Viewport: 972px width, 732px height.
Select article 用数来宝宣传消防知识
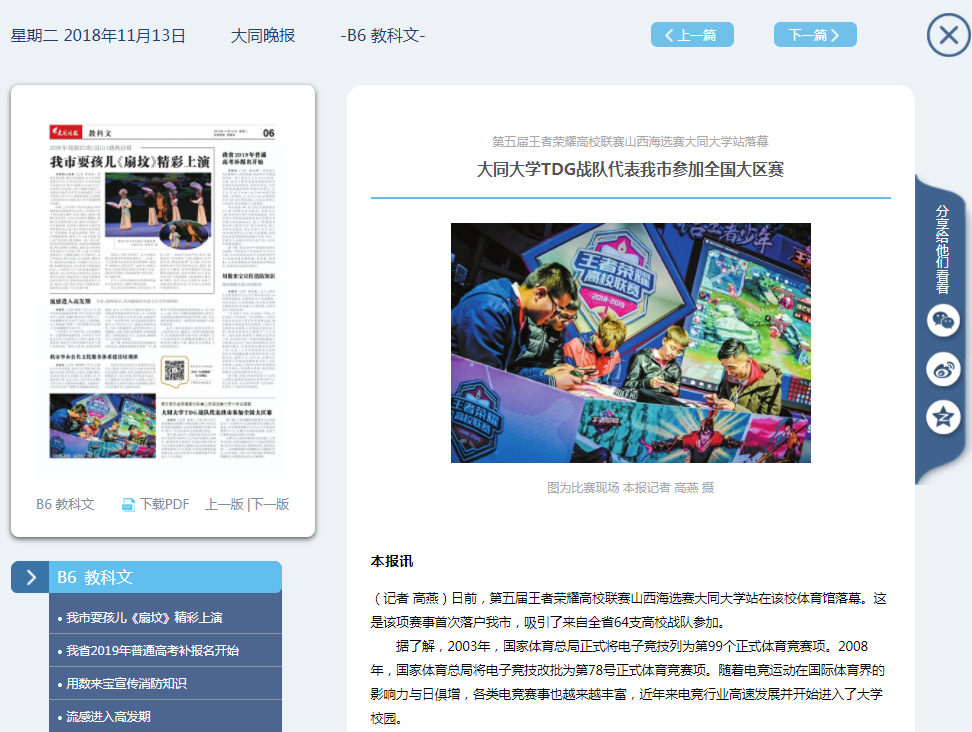coord(126,684)
